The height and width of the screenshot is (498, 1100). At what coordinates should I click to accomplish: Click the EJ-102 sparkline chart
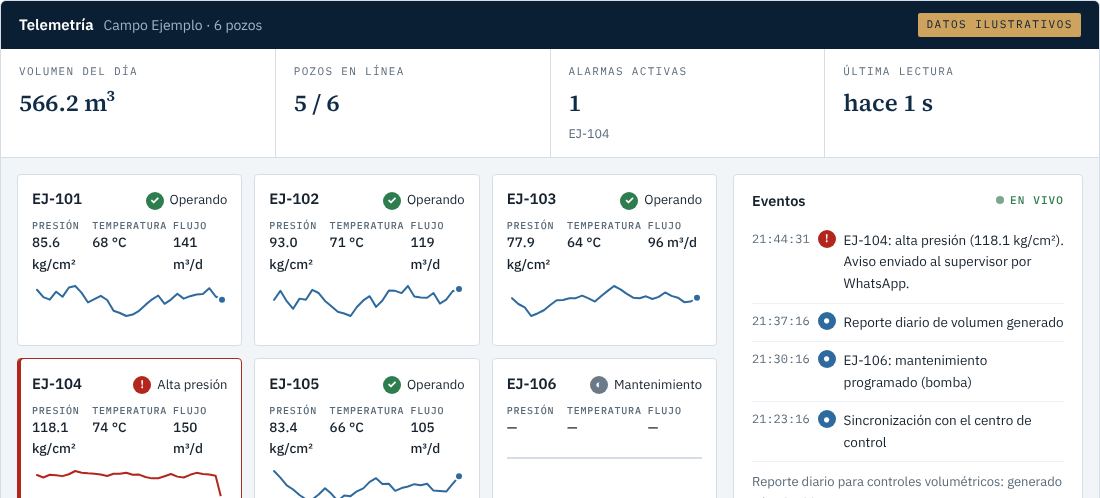click(367, 301)
